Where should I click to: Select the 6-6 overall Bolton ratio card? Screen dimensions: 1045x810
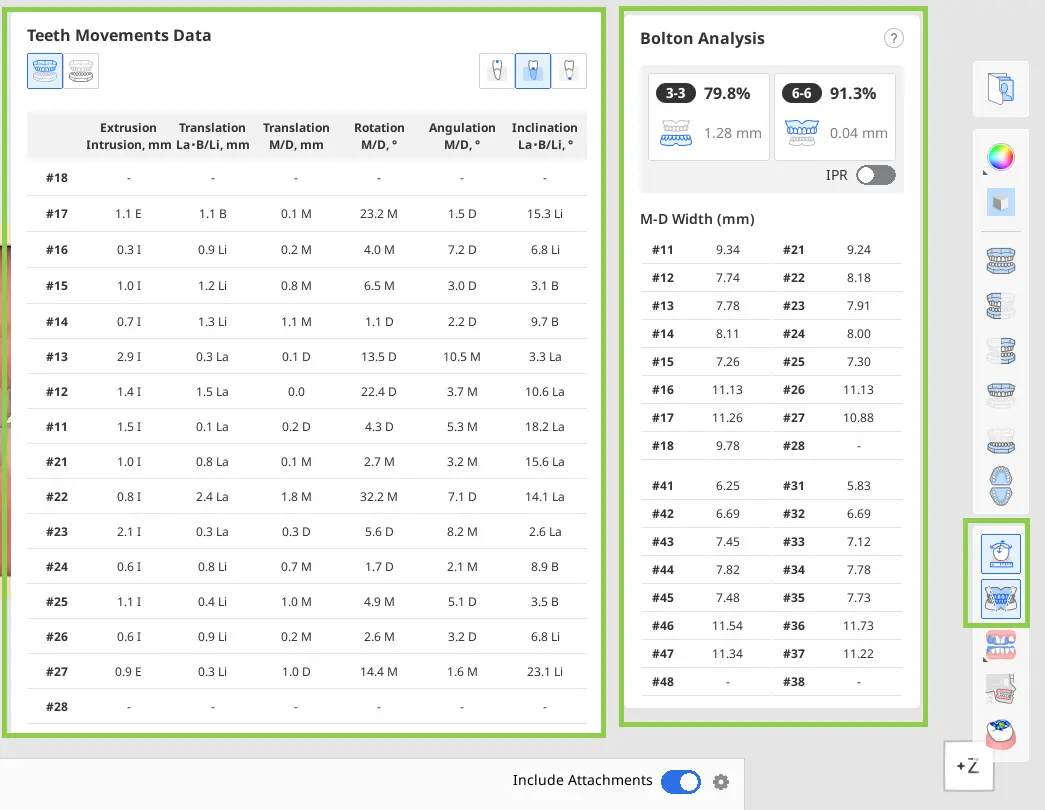(x=834, y=117)
